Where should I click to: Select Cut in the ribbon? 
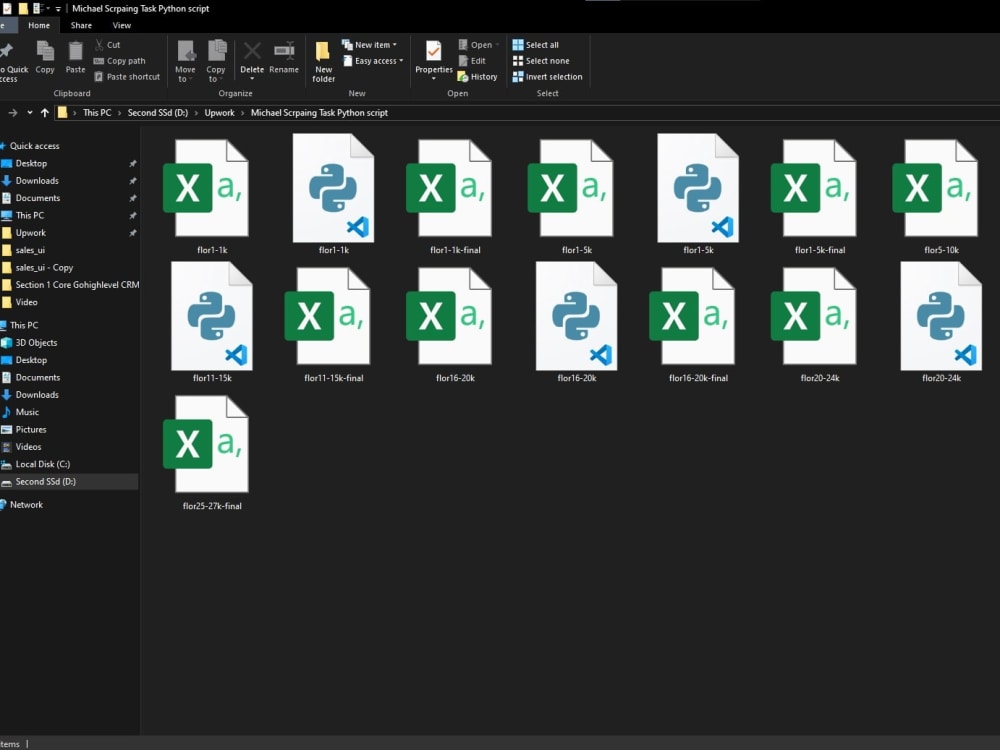(107, 45)
